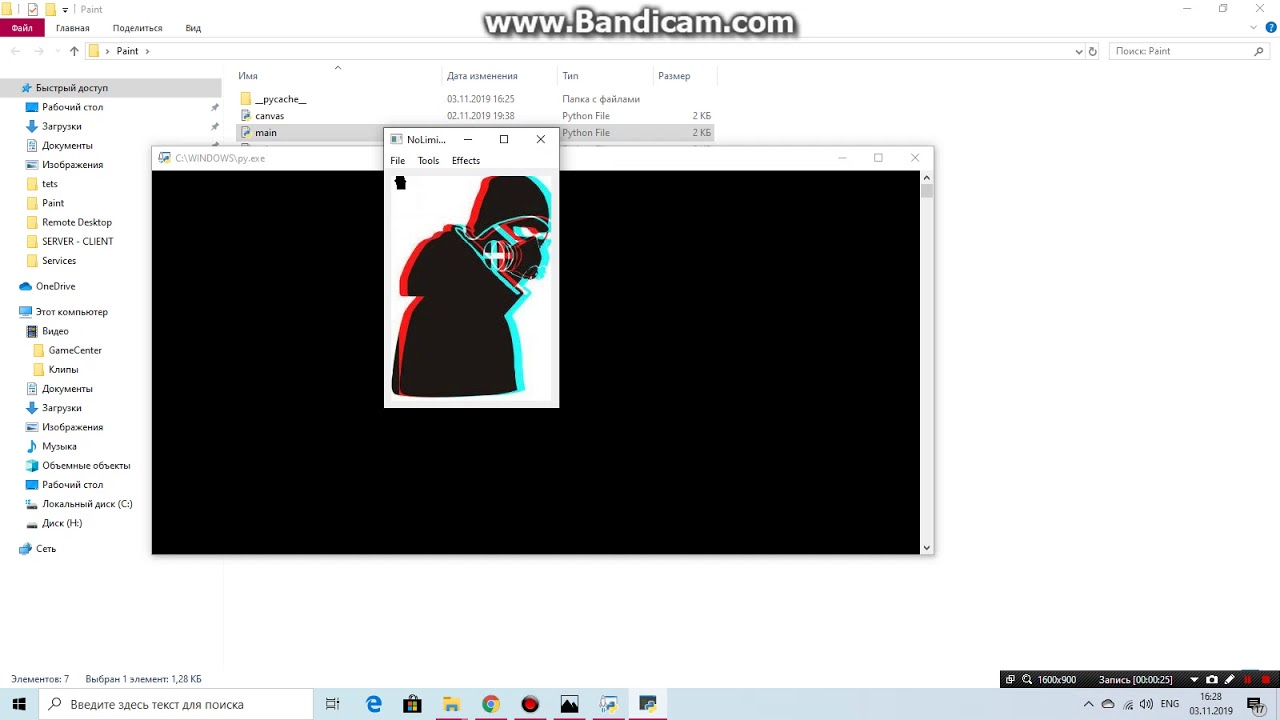
Task: Open recent locations dropdown next to forward arrow
Action: [57, 51]
